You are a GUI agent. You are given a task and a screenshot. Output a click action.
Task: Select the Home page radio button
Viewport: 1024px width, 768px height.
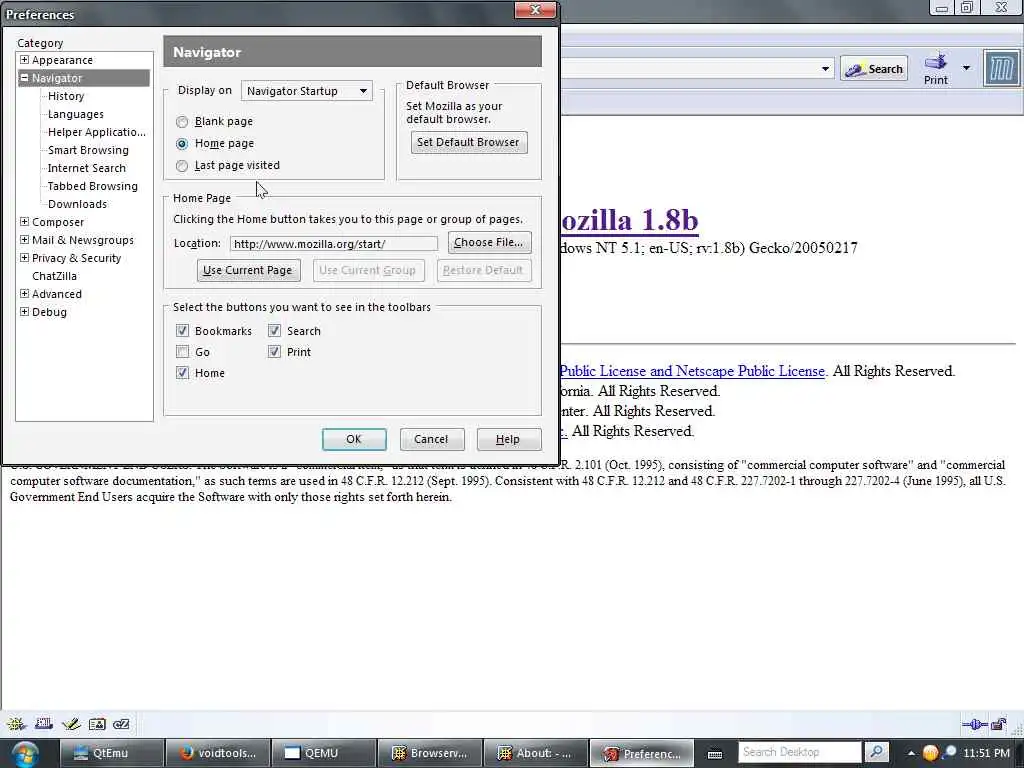click(182, 144)
